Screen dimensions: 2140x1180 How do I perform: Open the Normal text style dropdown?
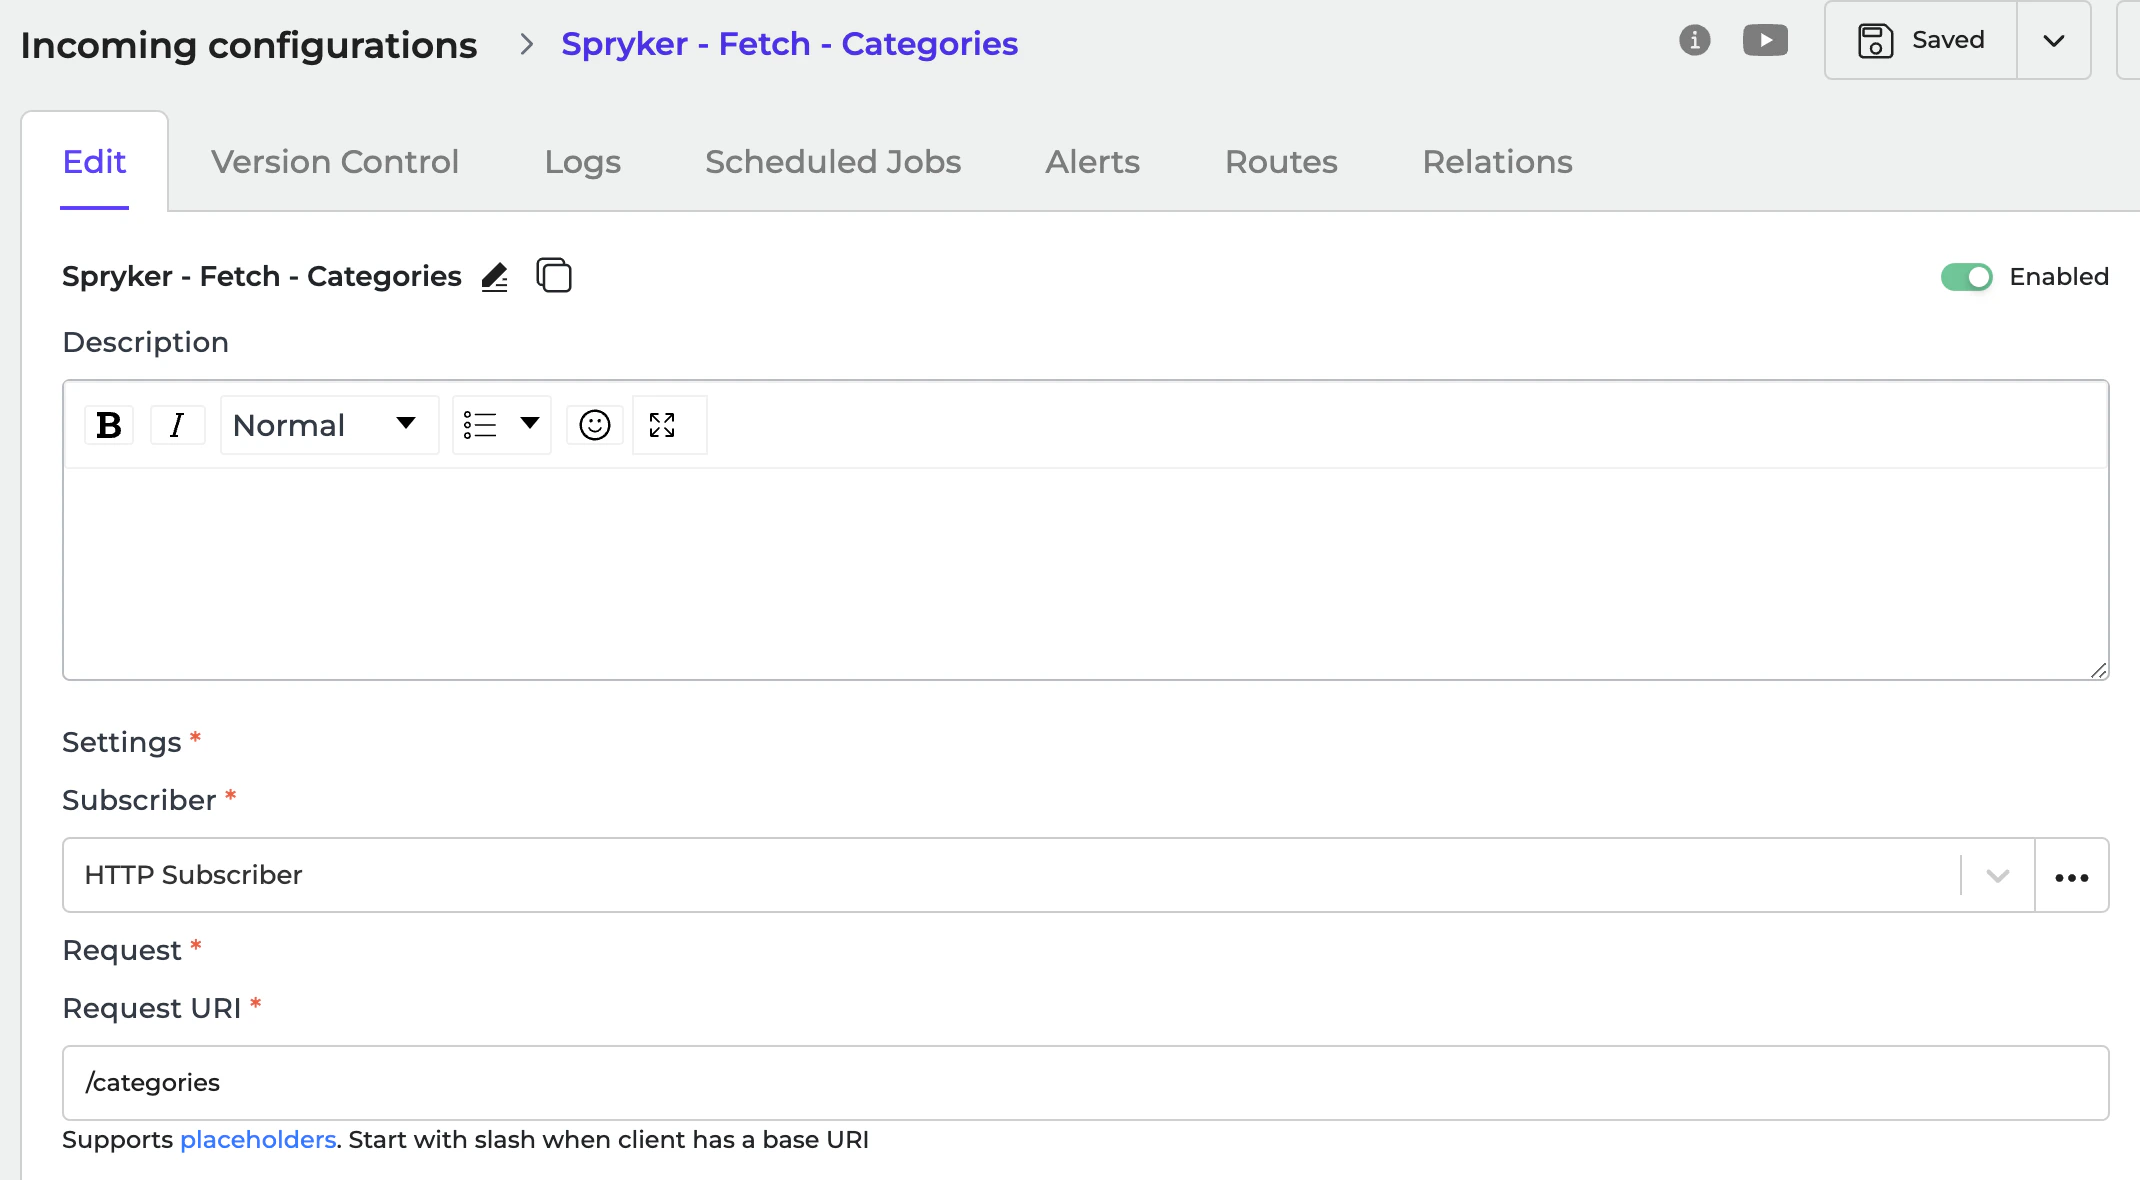(328, 425)
